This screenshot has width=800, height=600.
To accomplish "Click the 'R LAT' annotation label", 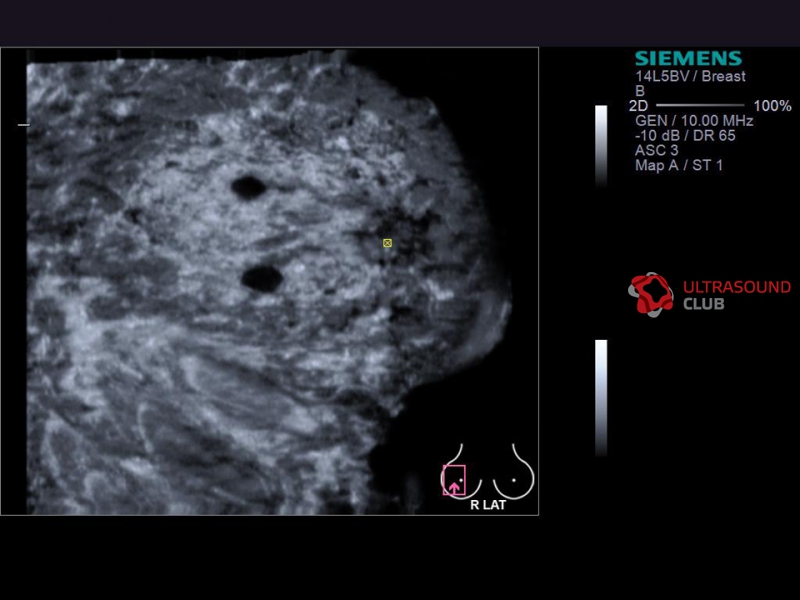I will click(x=488, y=505).
